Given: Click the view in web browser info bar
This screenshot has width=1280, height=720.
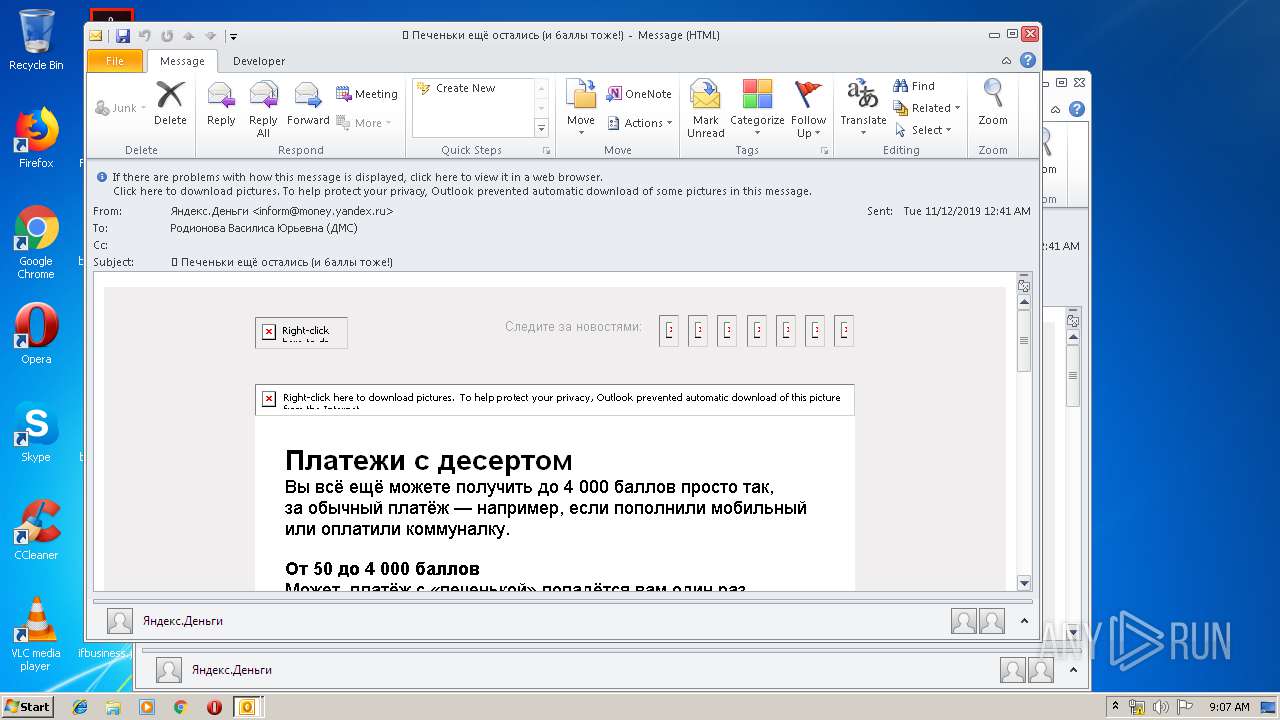Looking at the screenshot, I should click(357, 177).
